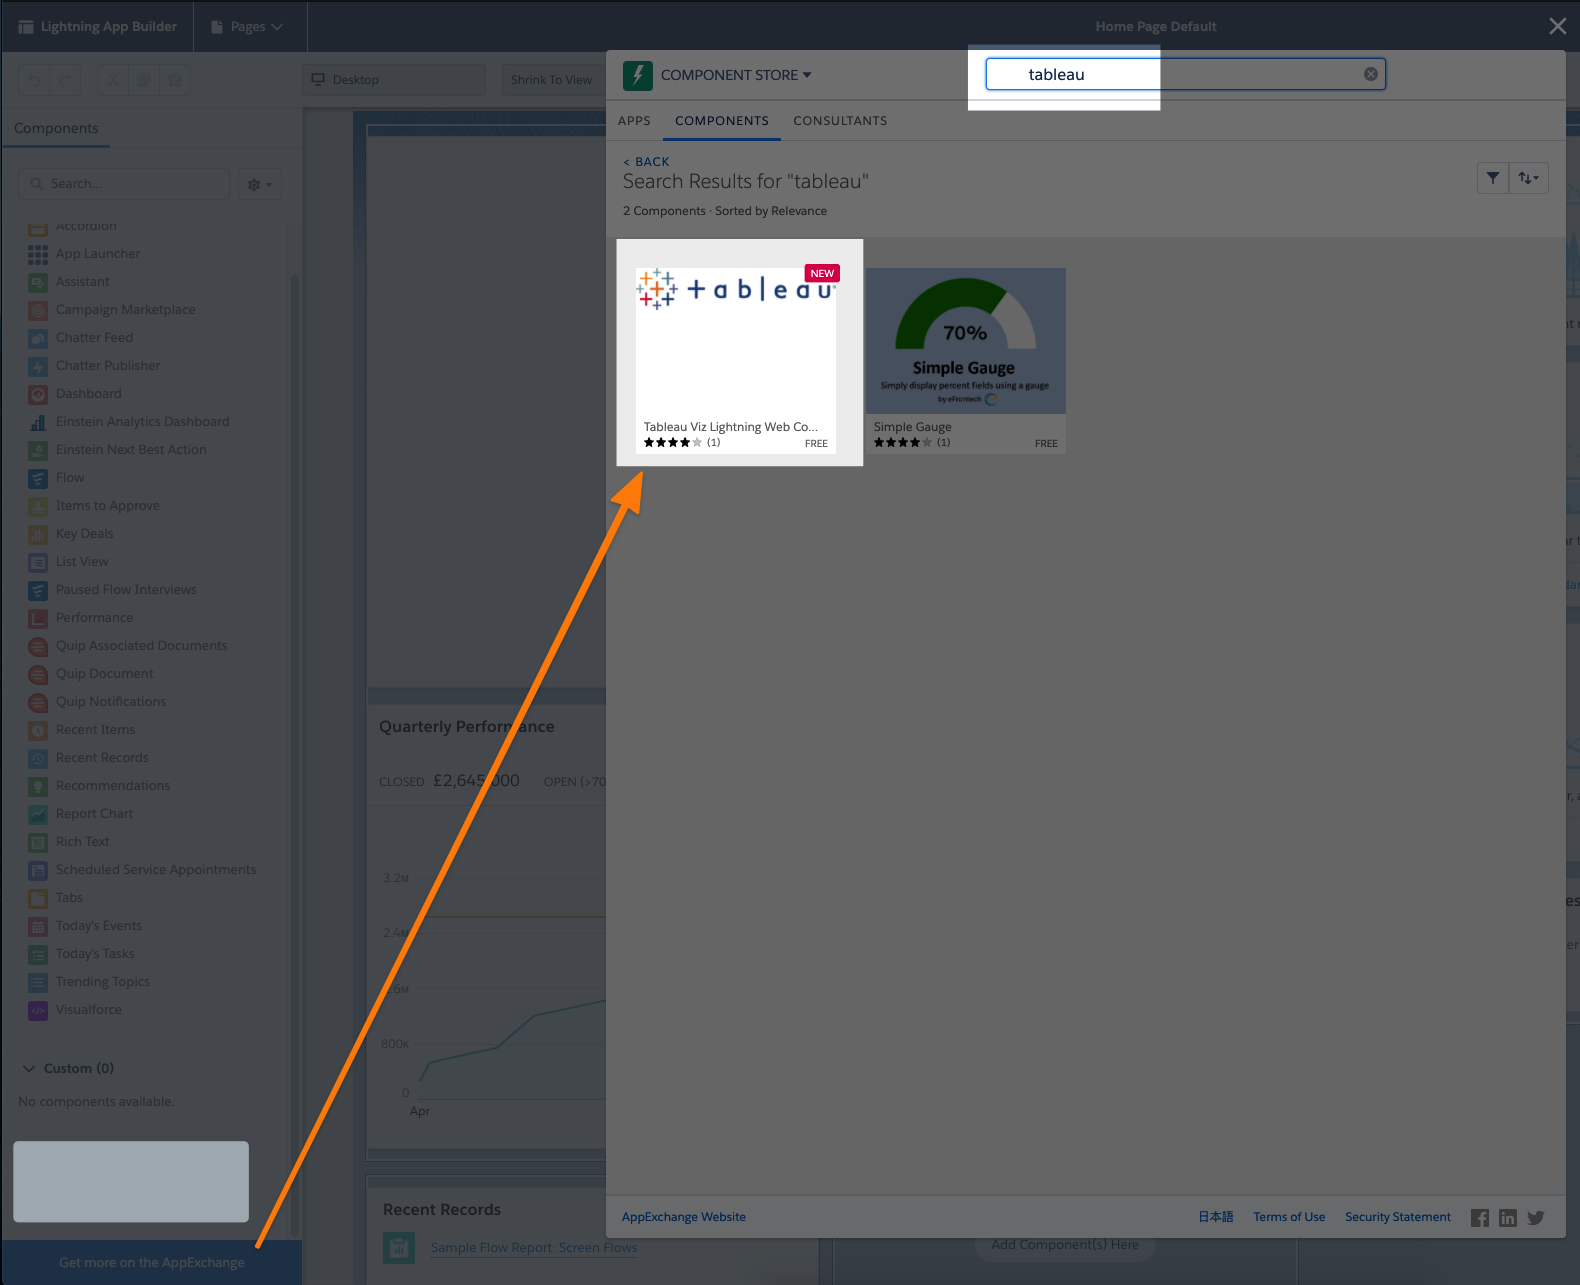Select the List View component icon

point(38,562)
